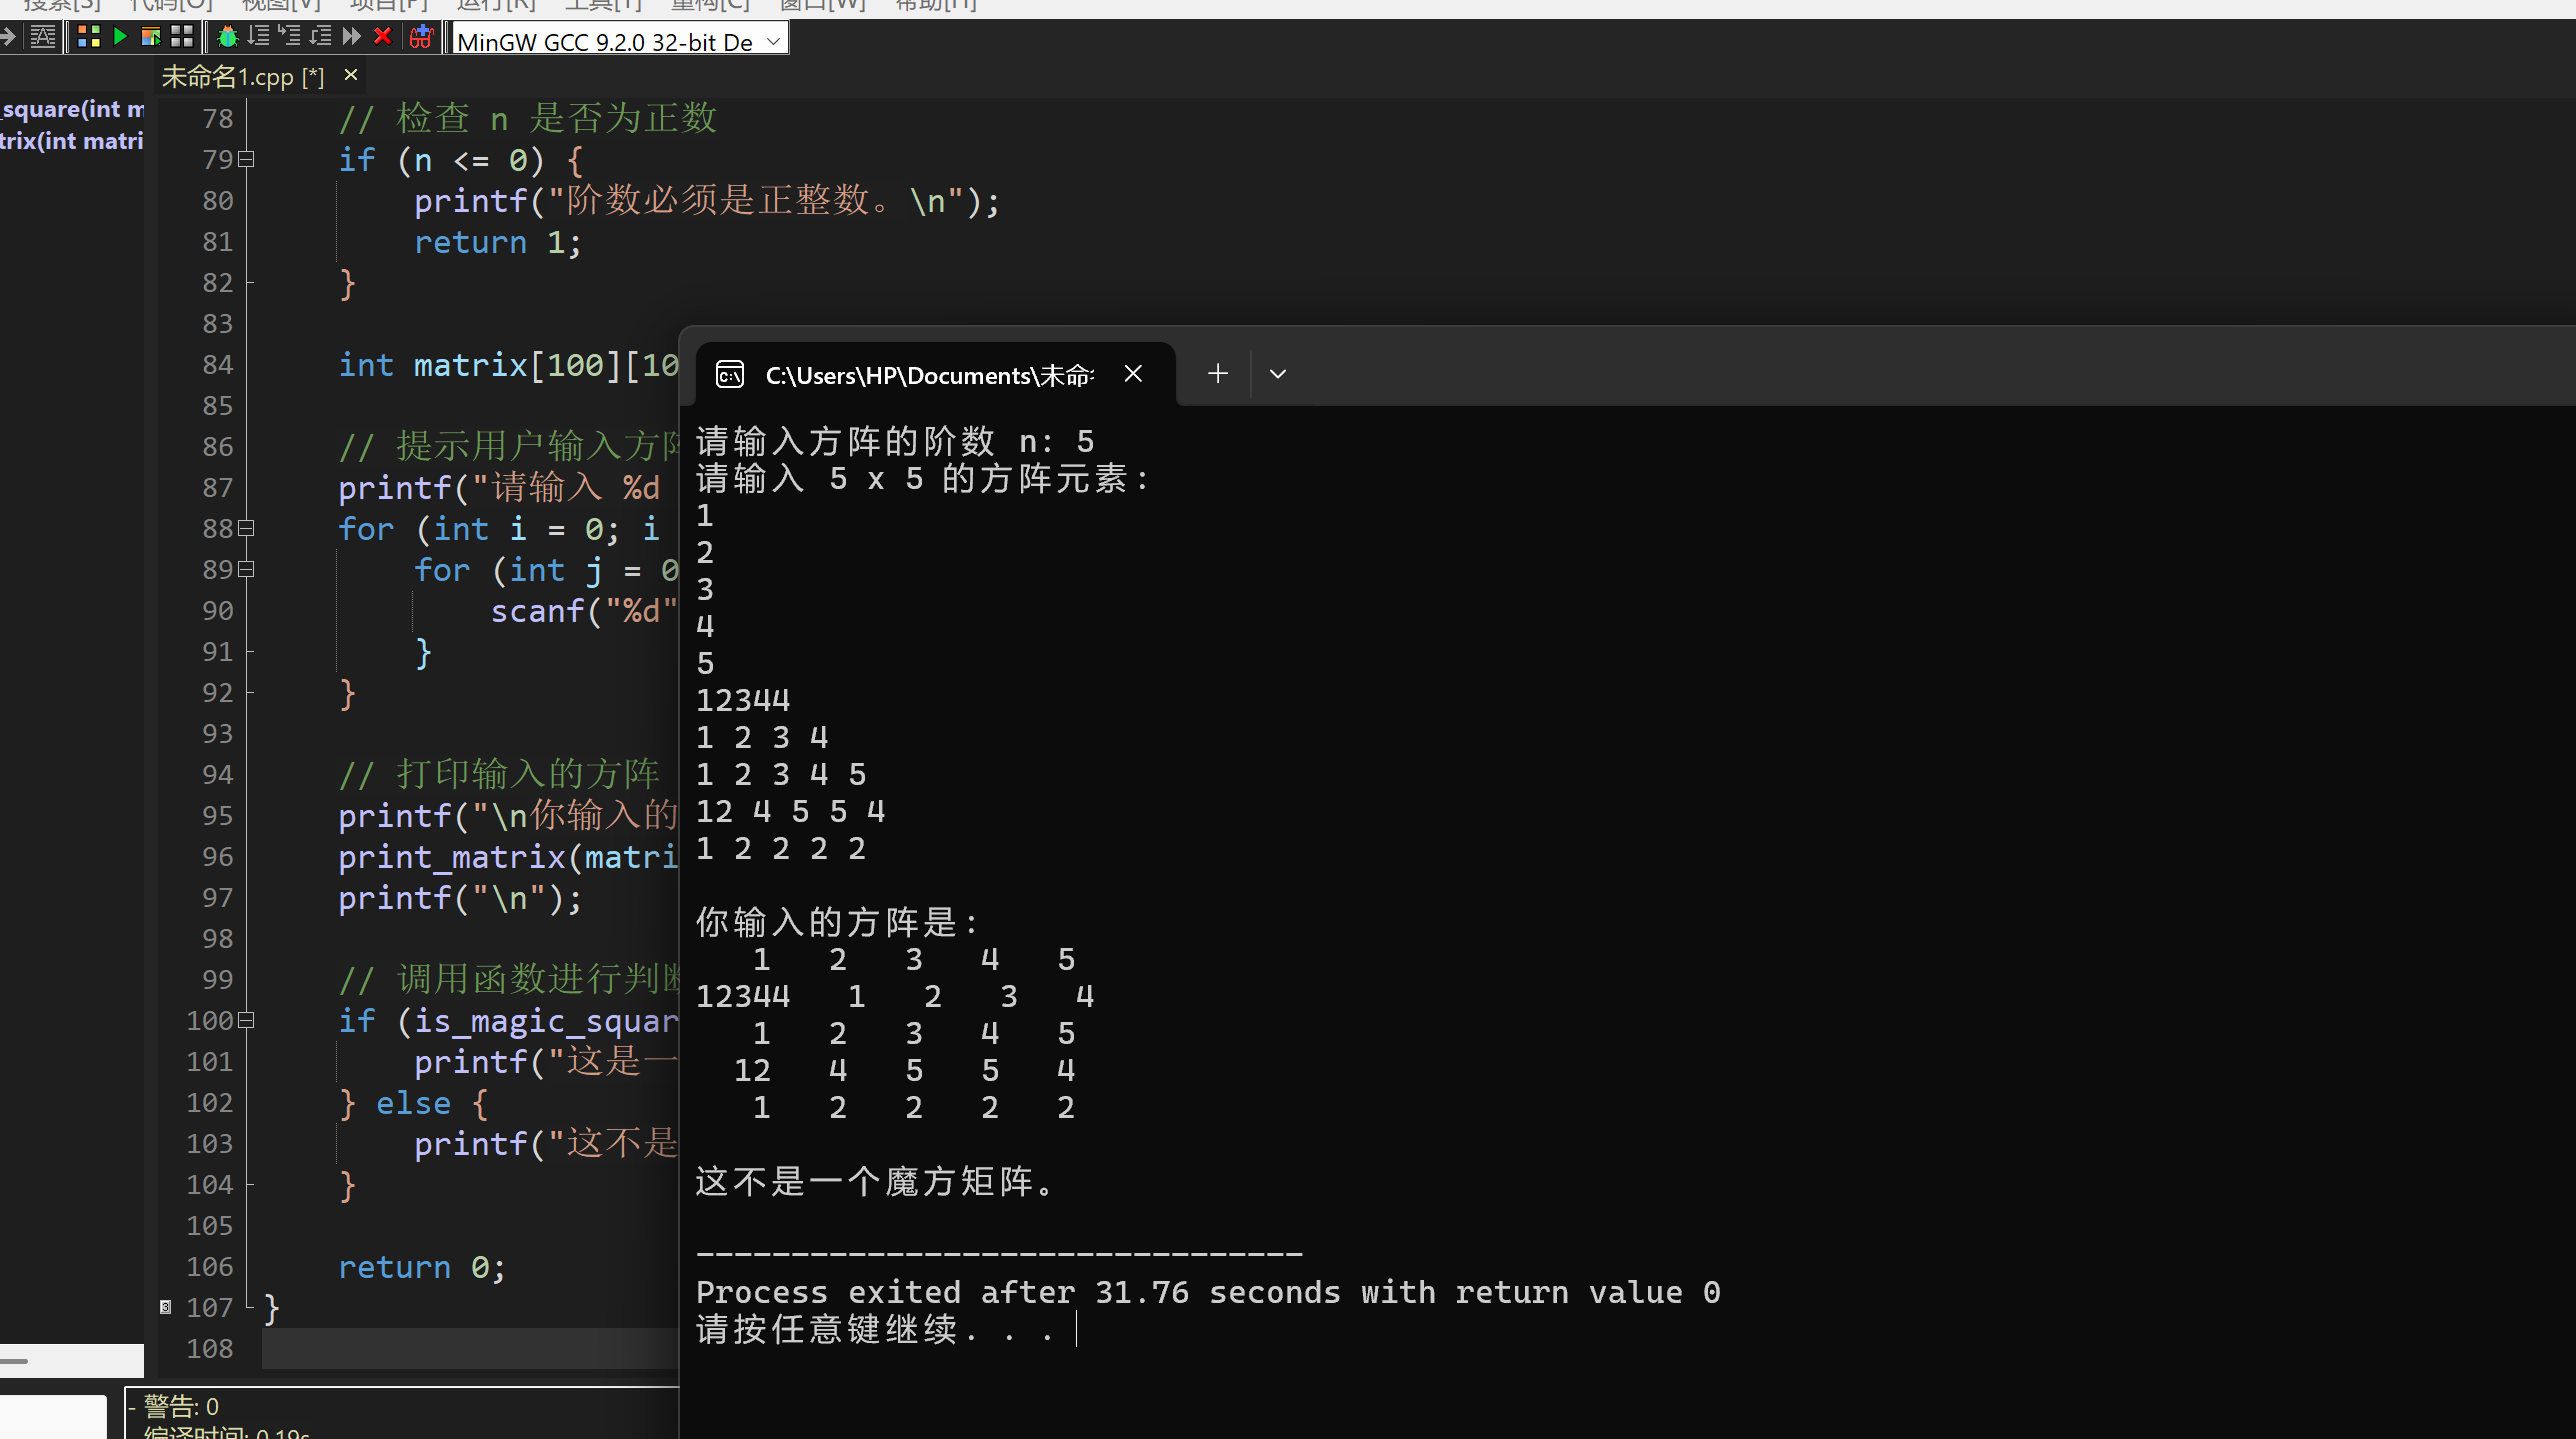The image size is (2576, 1439).
Task: Collapse the for loop fold at line 88
Action: click(247, 528)
